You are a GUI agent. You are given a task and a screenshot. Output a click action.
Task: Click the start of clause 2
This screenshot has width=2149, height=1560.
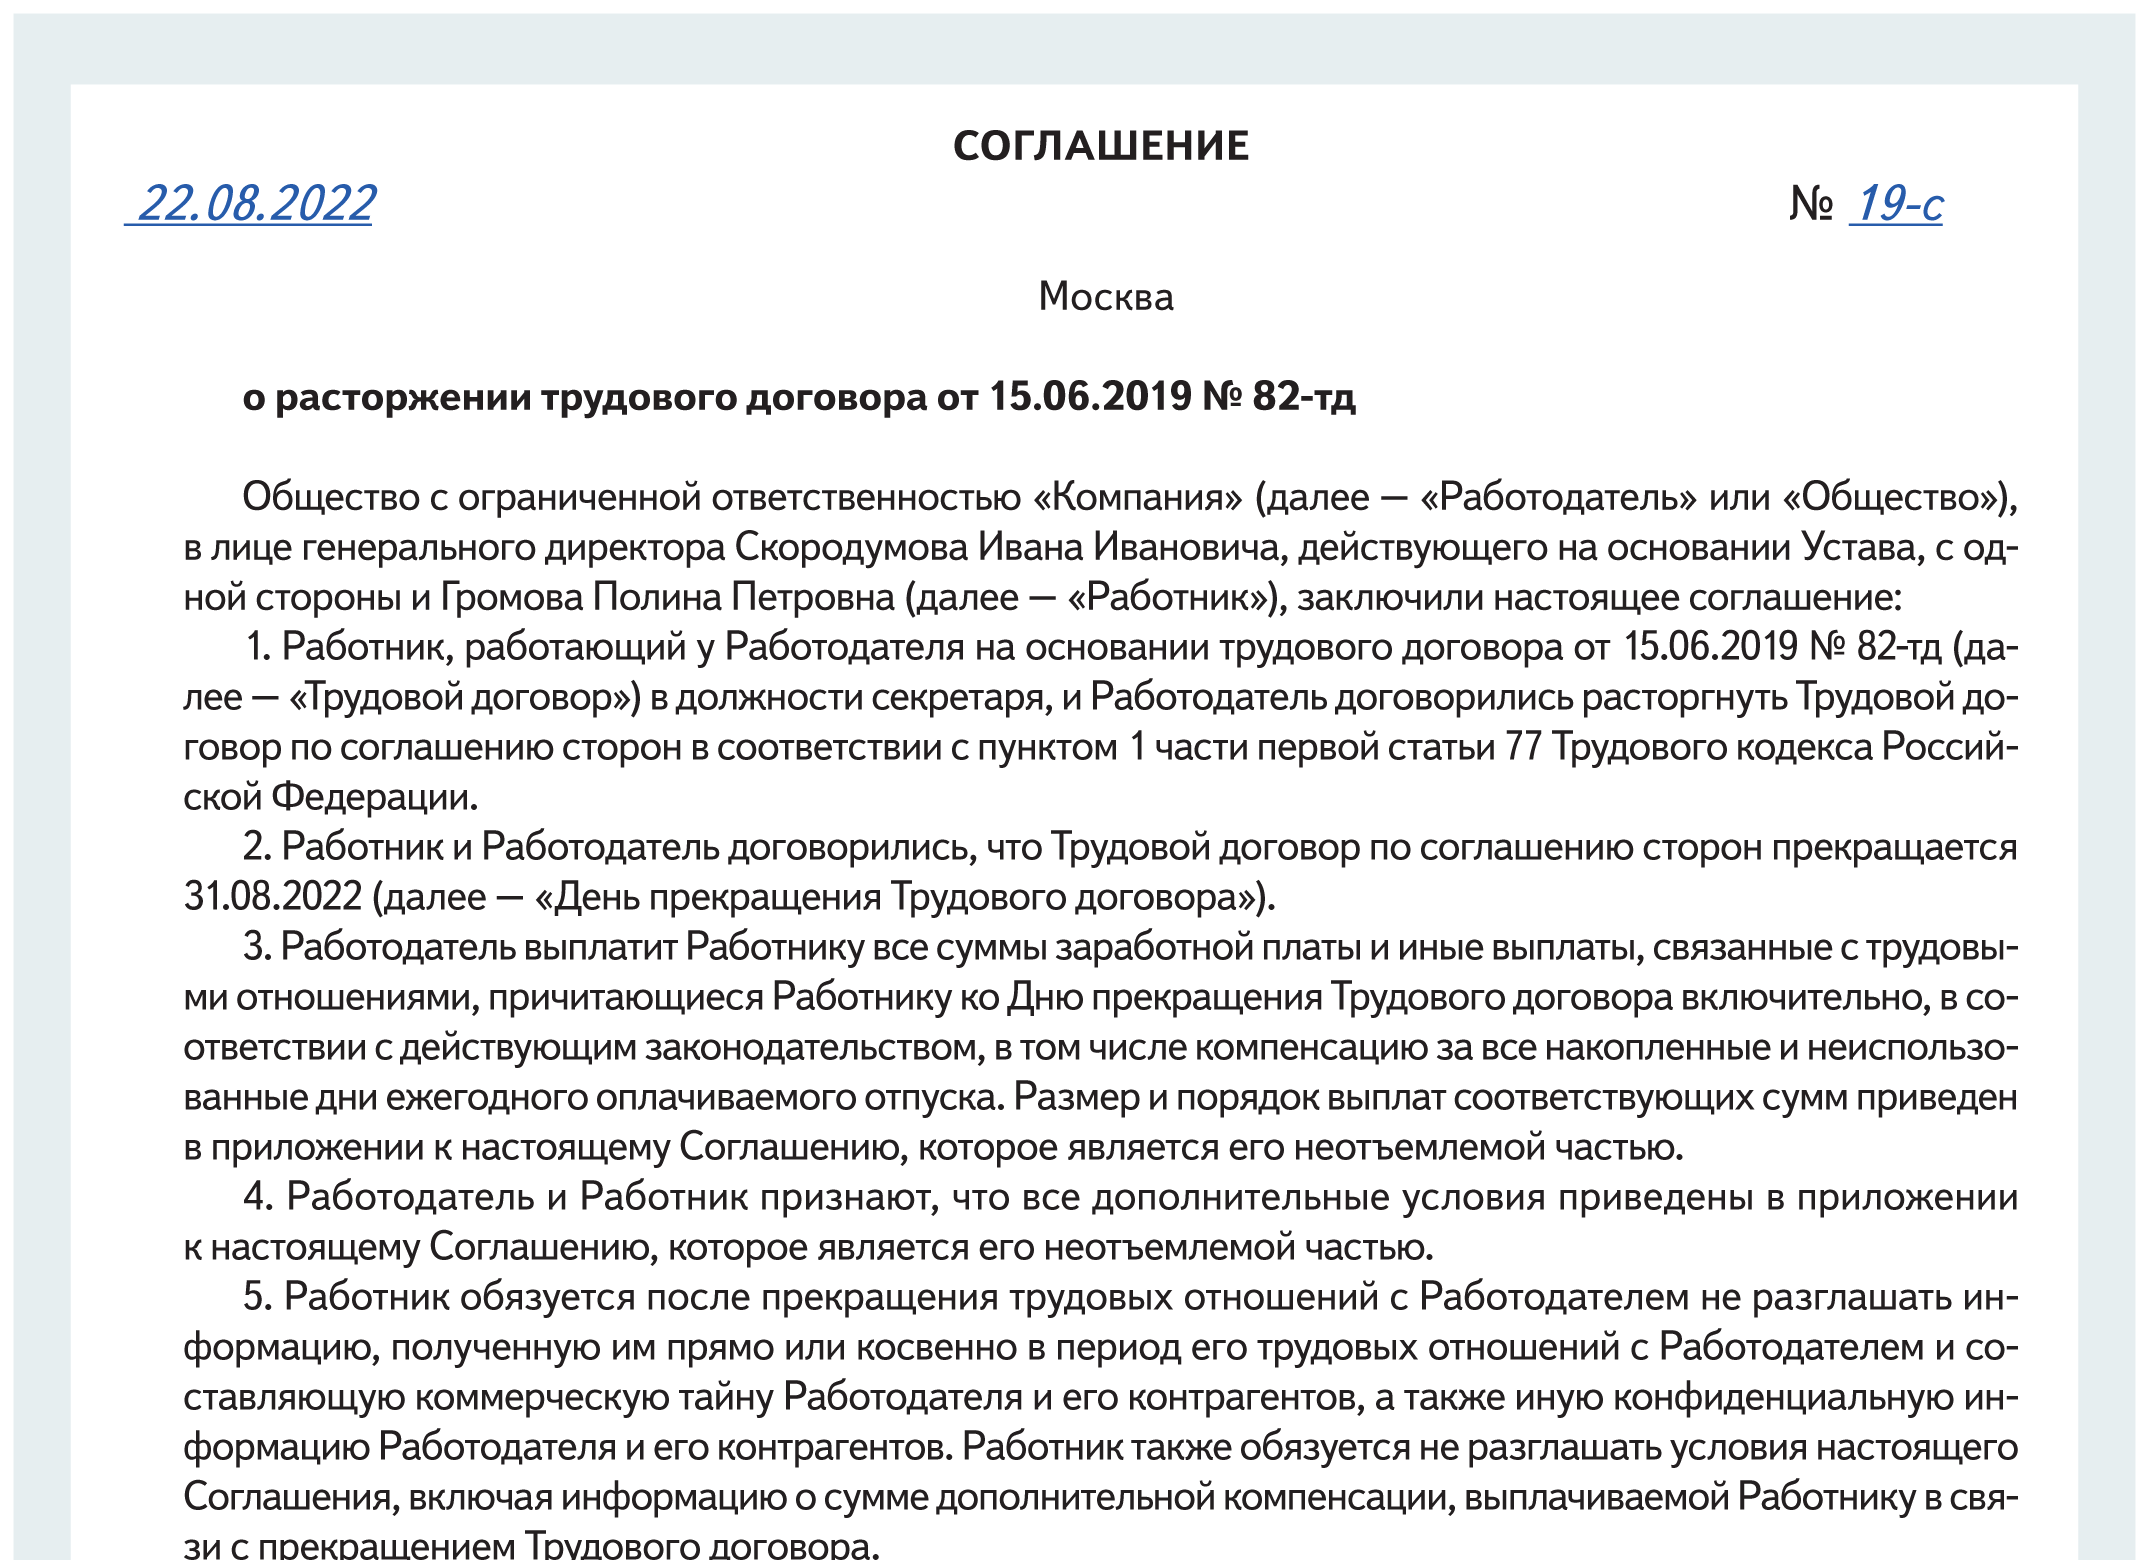[x=258, y=847]
